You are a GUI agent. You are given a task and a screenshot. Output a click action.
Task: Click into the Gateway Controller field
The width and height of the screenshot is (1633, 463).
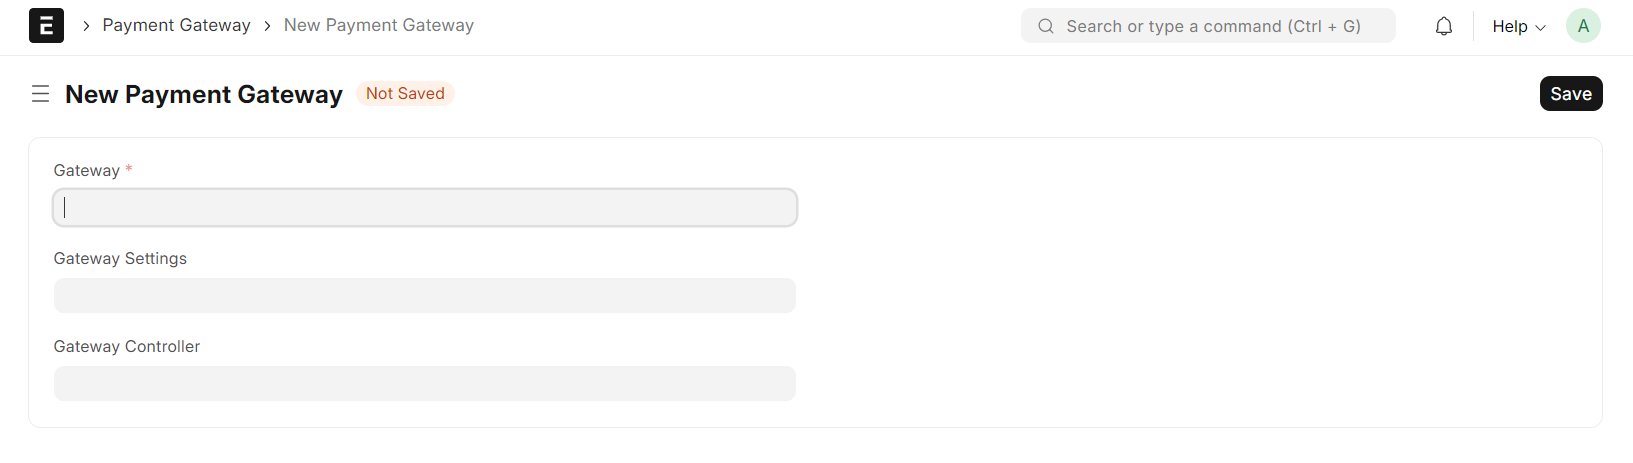click(x=425, y=384)
